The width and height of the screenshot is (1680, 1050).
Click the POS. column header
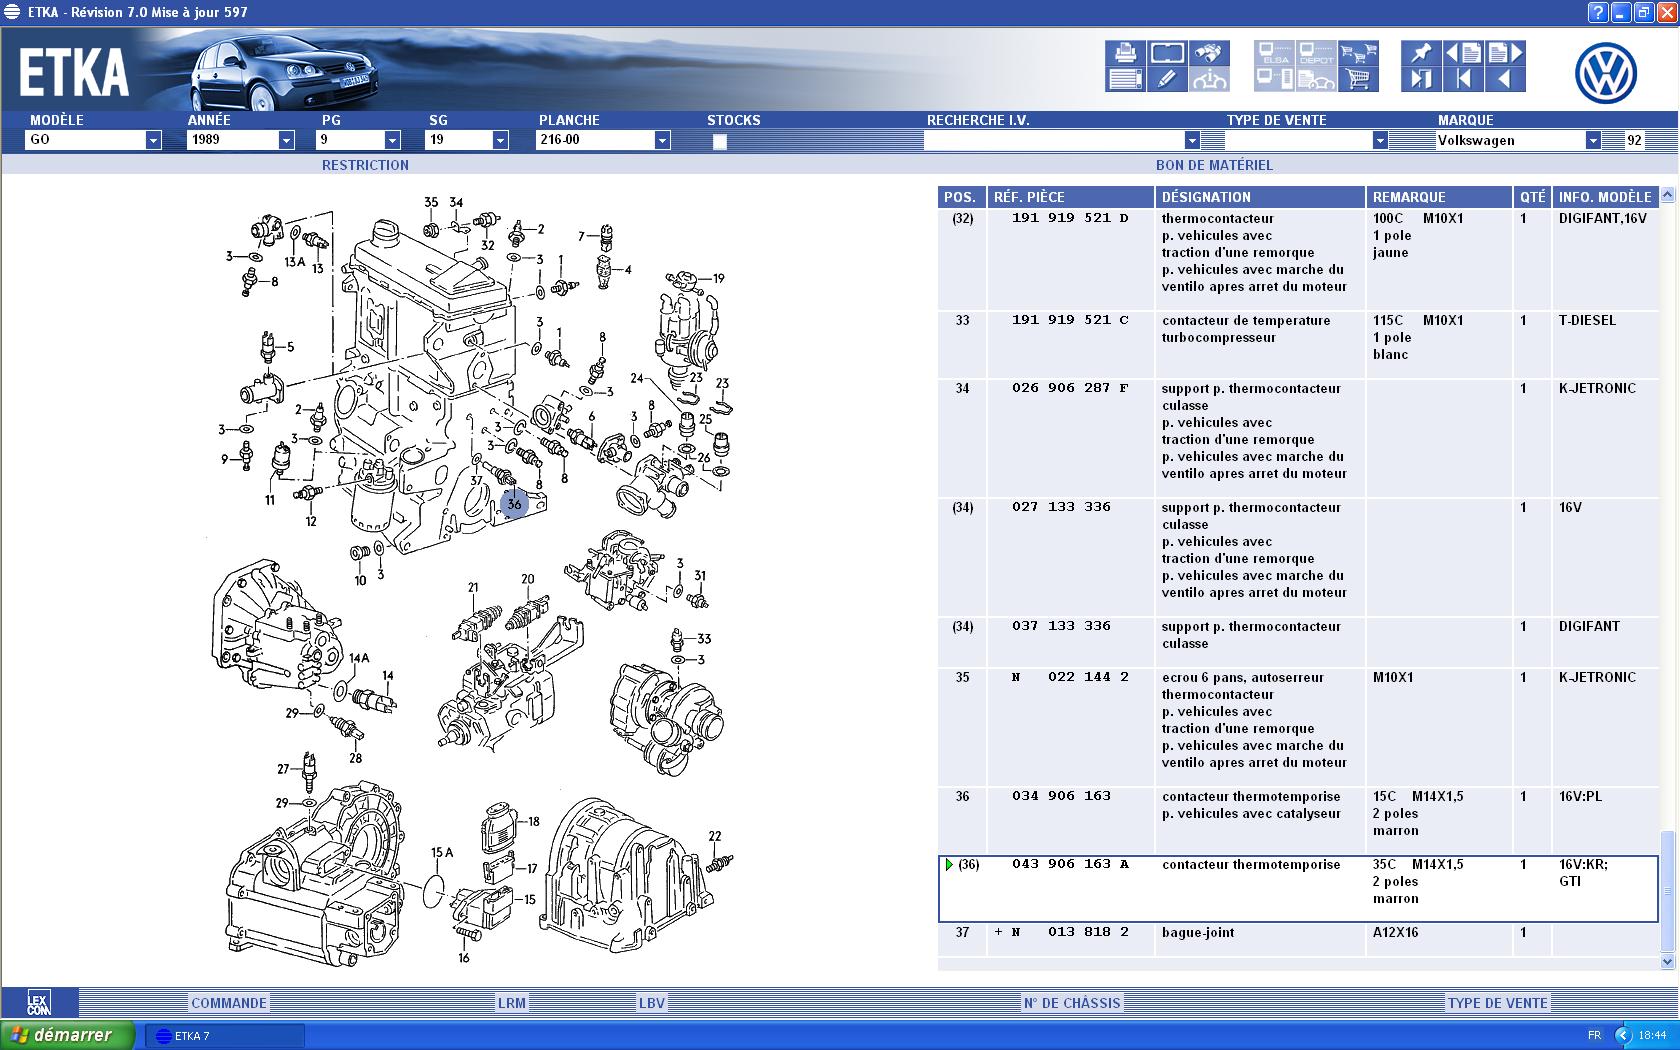tap(962, 197)
